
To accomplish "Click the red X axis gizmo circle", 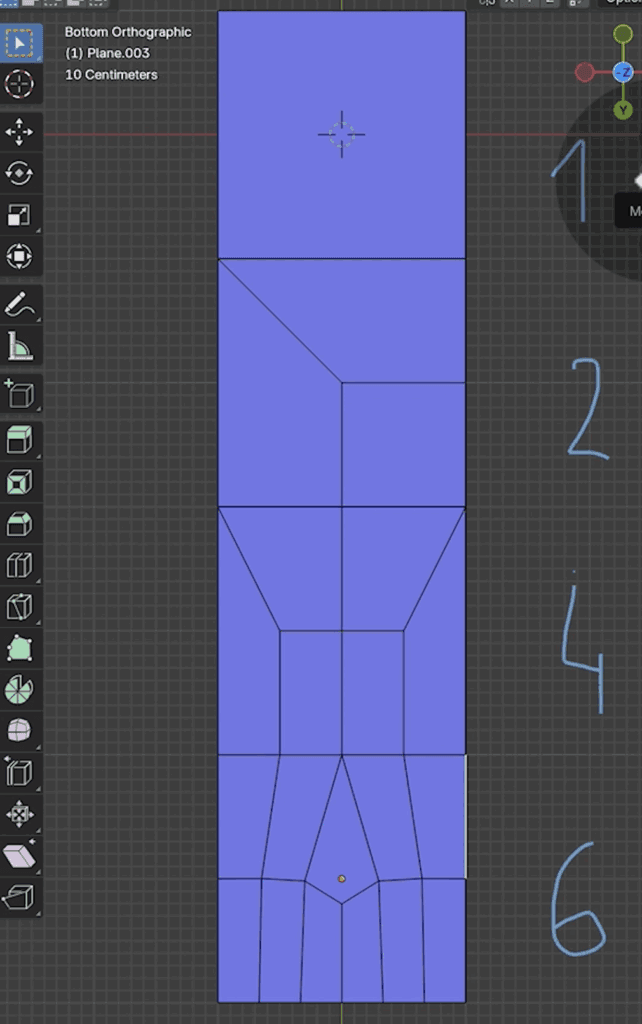I will click(x=585, y=72).
